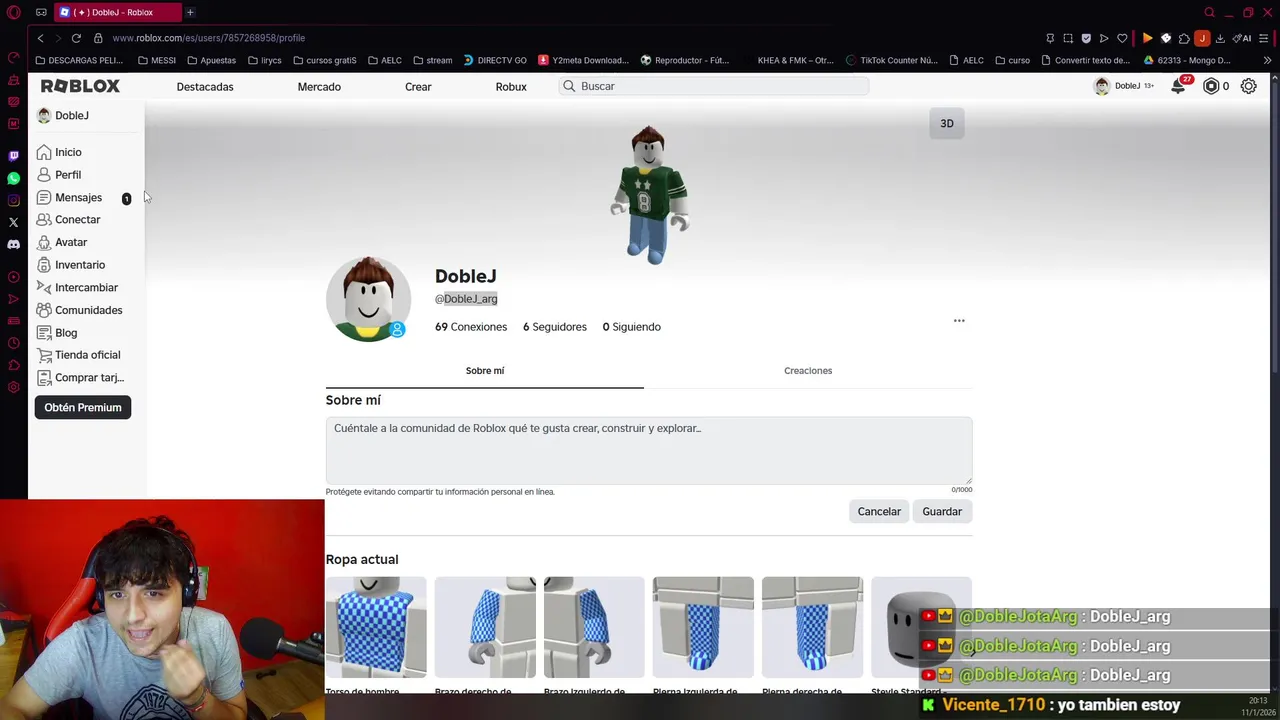Image resolution: width=1280 pixels, height=720 pixels.
Task: Toggle the 3D avatar view
Action: [x=947, y=123]
